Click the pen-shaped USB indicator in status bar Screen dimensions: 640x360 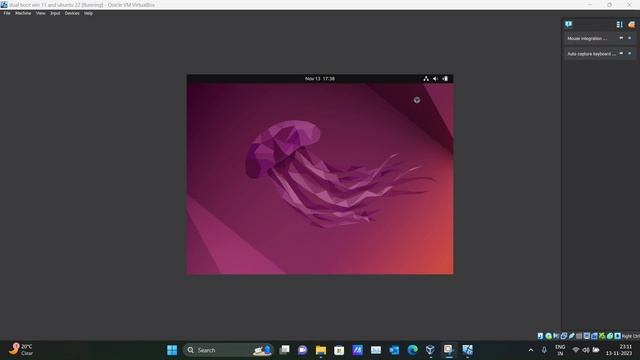pos(571,336)
